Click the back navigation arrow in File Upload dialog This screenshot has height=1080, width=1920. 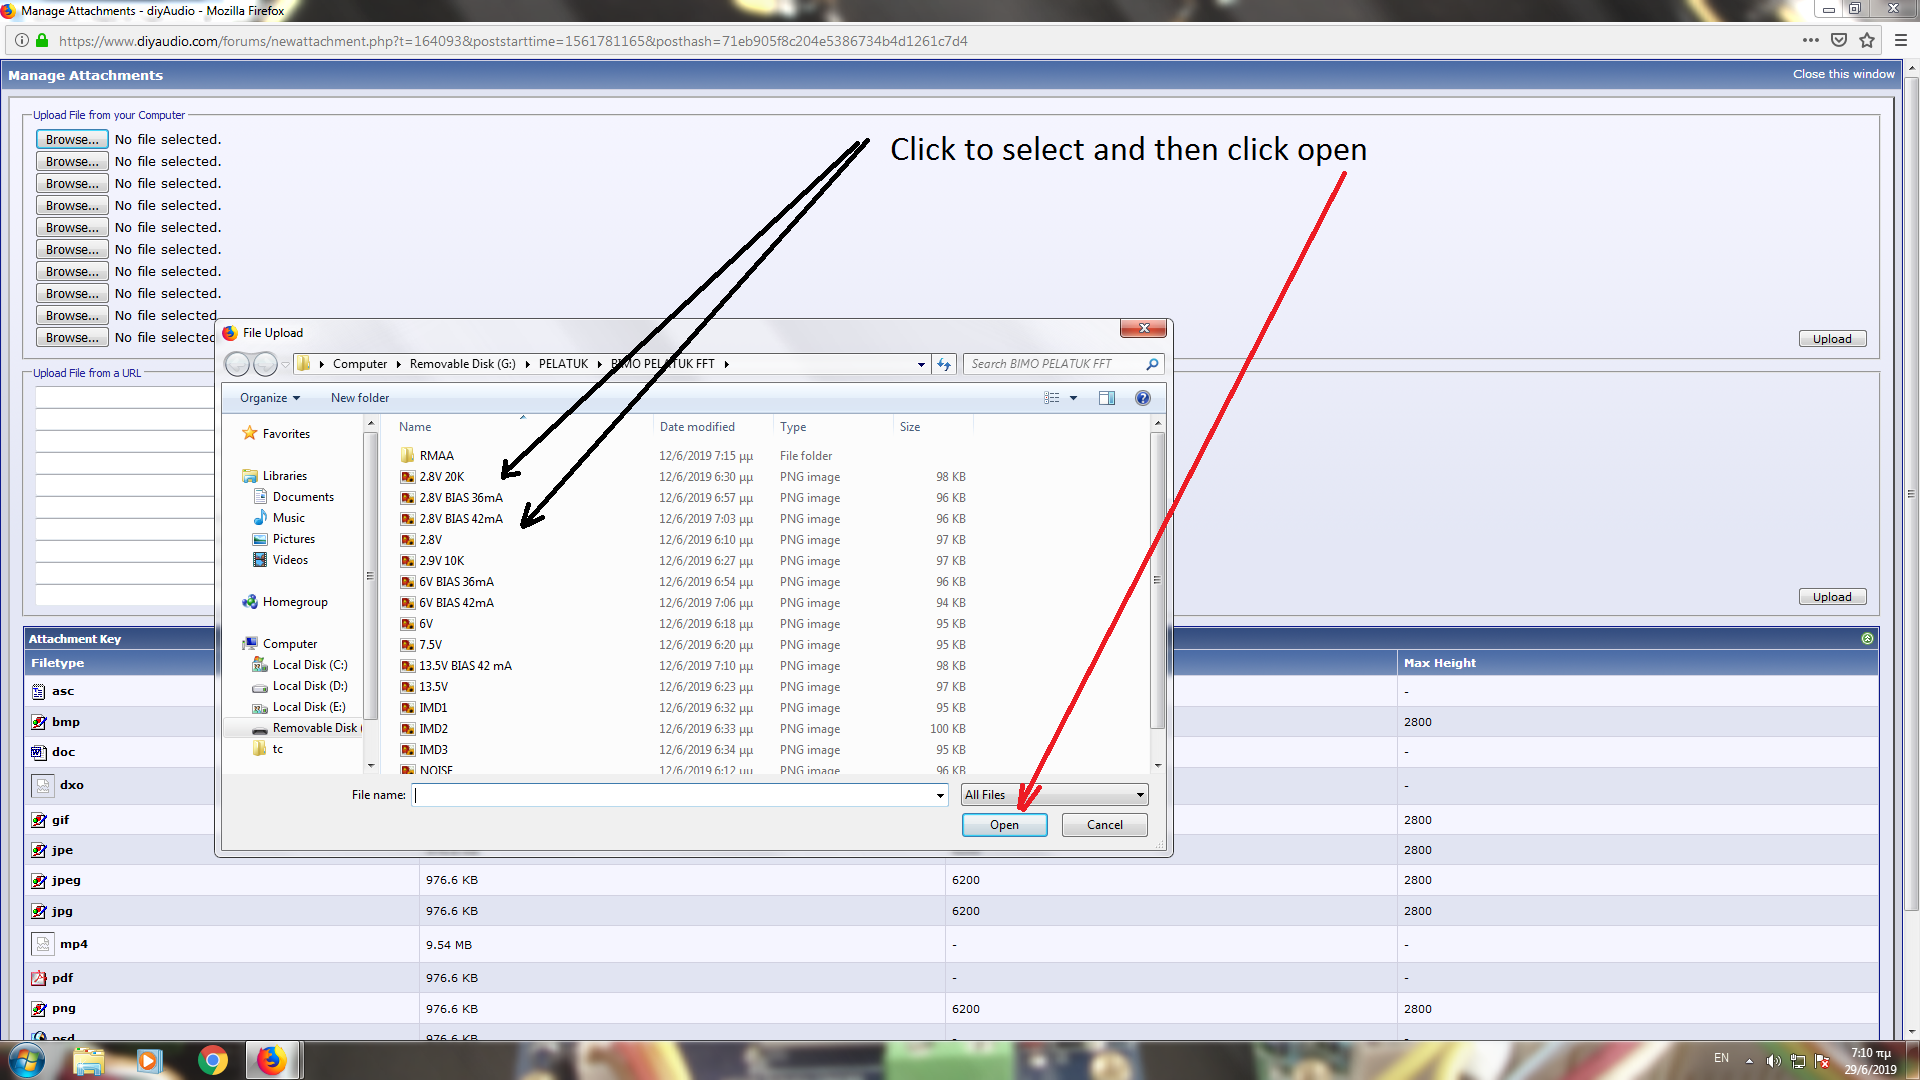tap(237, 364)
